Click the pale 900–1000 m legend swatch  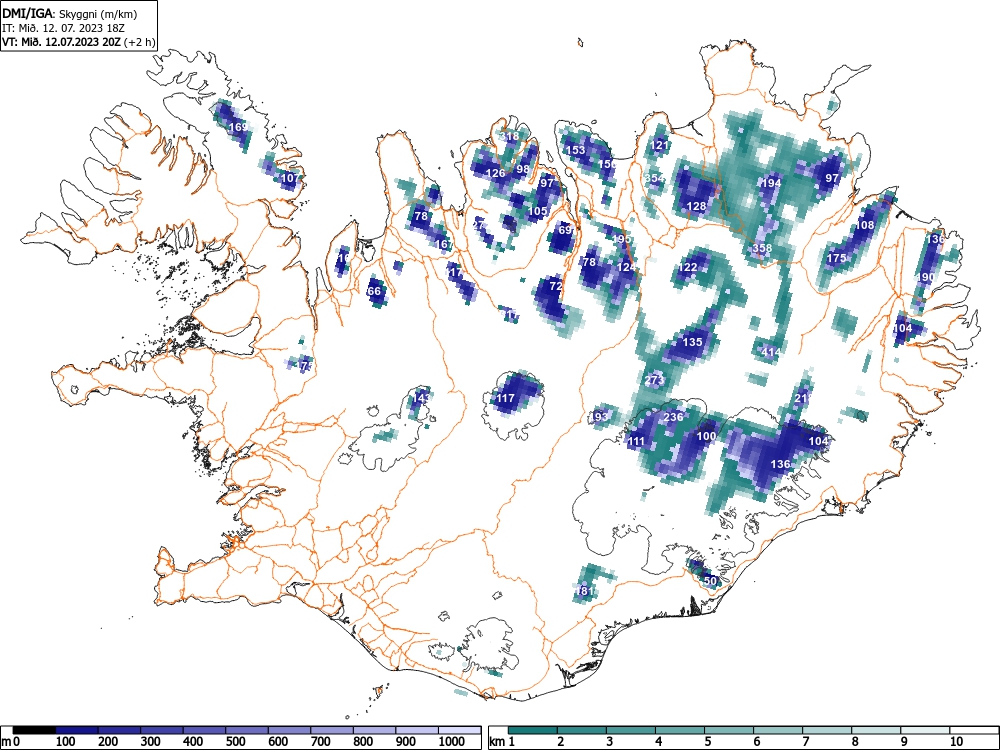tap(417, 730)
